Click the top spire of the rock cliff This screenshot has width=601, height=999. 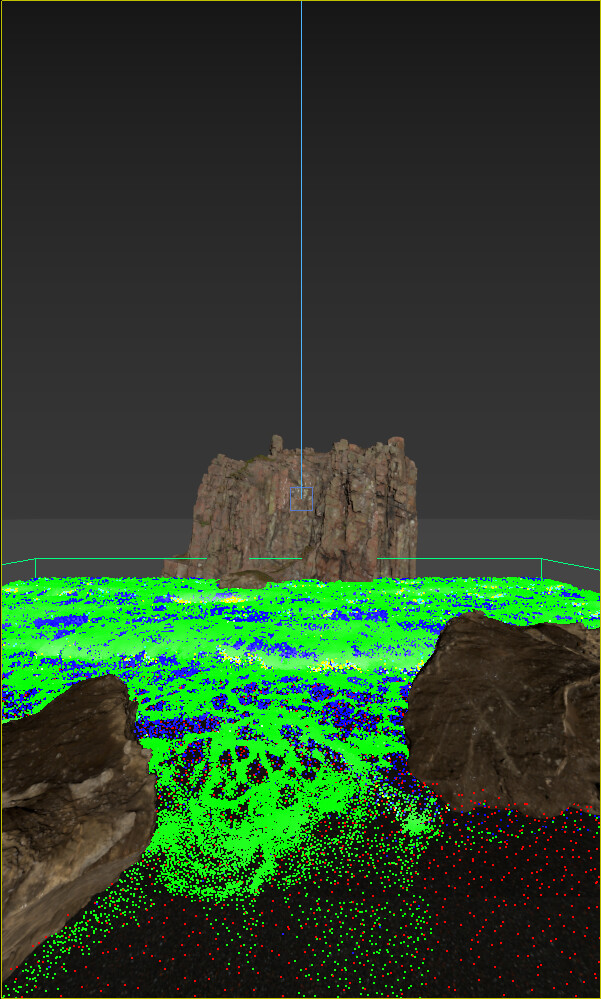276,443
